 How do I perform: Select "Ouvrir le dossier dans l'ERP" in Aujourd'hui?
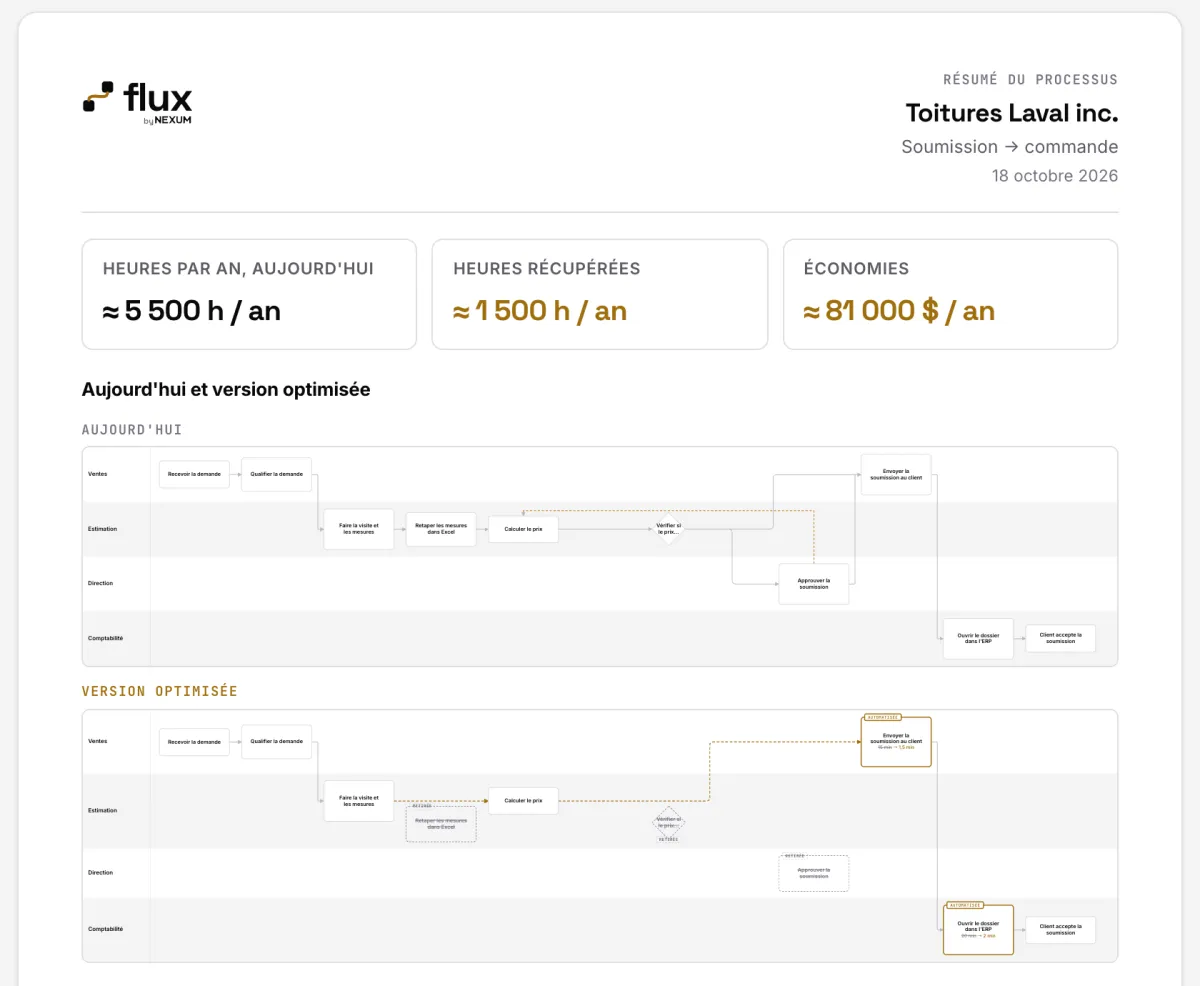(x=978, y=638)
